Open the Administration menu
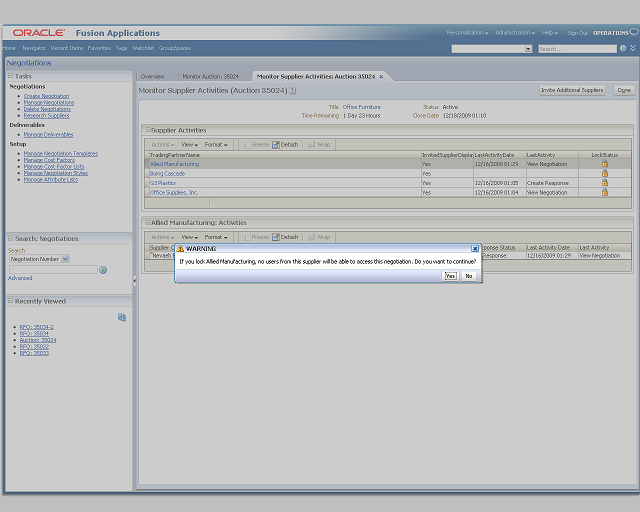 (515, 33)
